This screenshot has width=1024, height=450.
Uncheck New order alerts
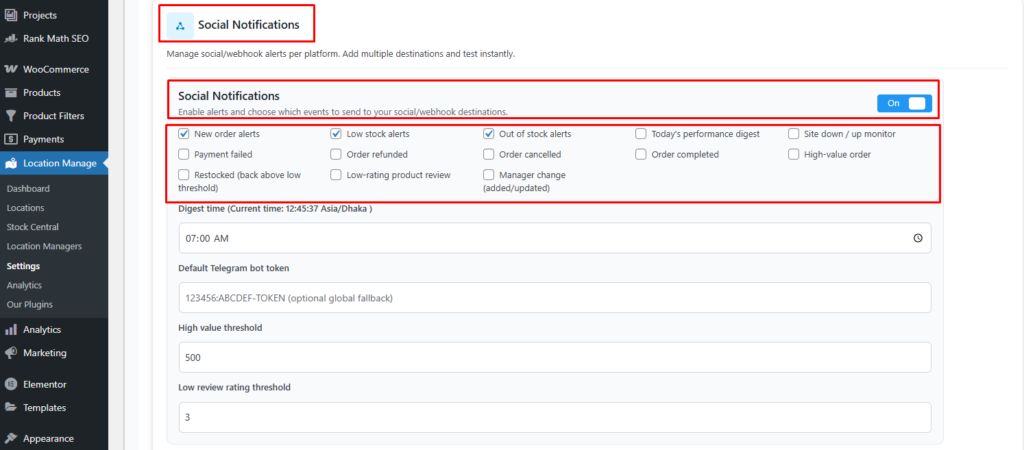point(184,134)
